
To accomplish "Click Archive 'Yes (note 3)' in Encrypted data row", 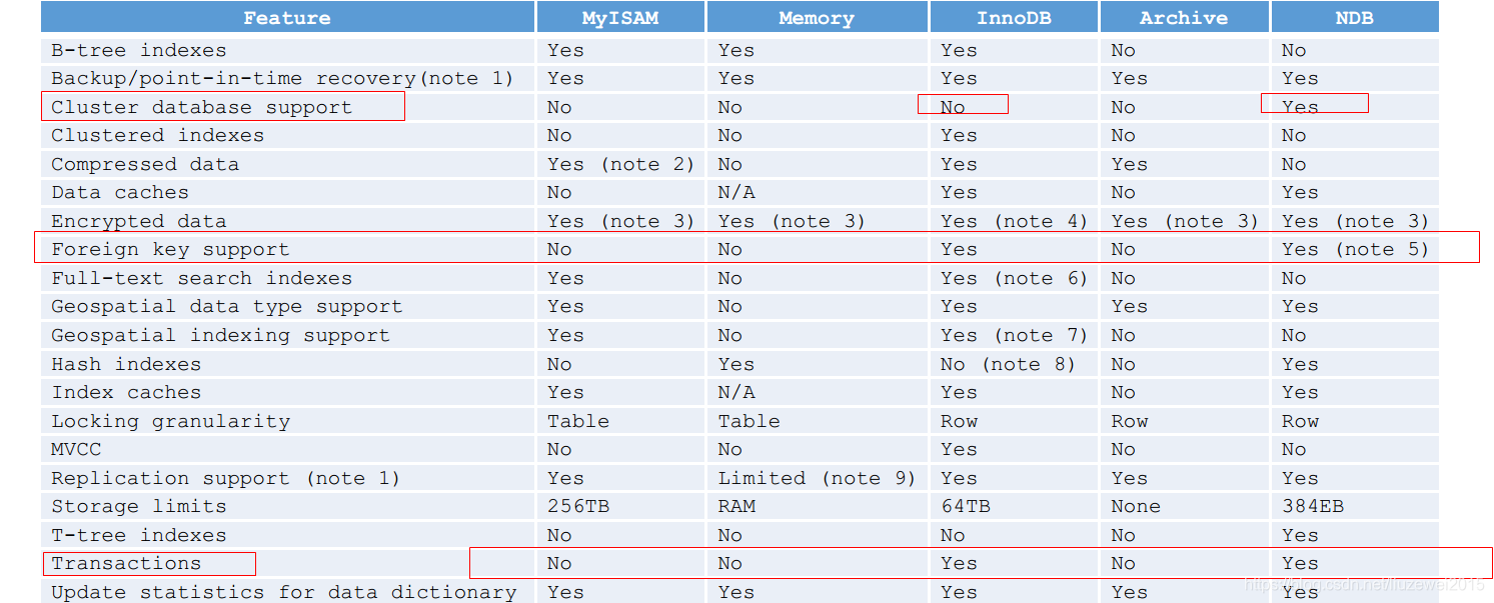I will [x=1185, y=221].
